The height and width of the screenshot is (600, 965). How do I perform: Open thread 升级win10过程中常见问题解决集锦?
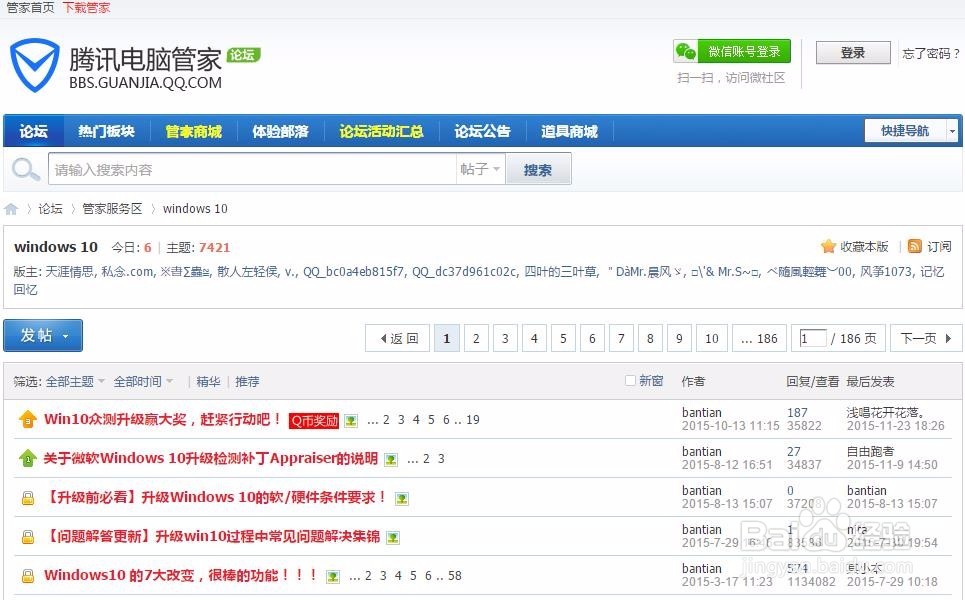pos(212,537)
